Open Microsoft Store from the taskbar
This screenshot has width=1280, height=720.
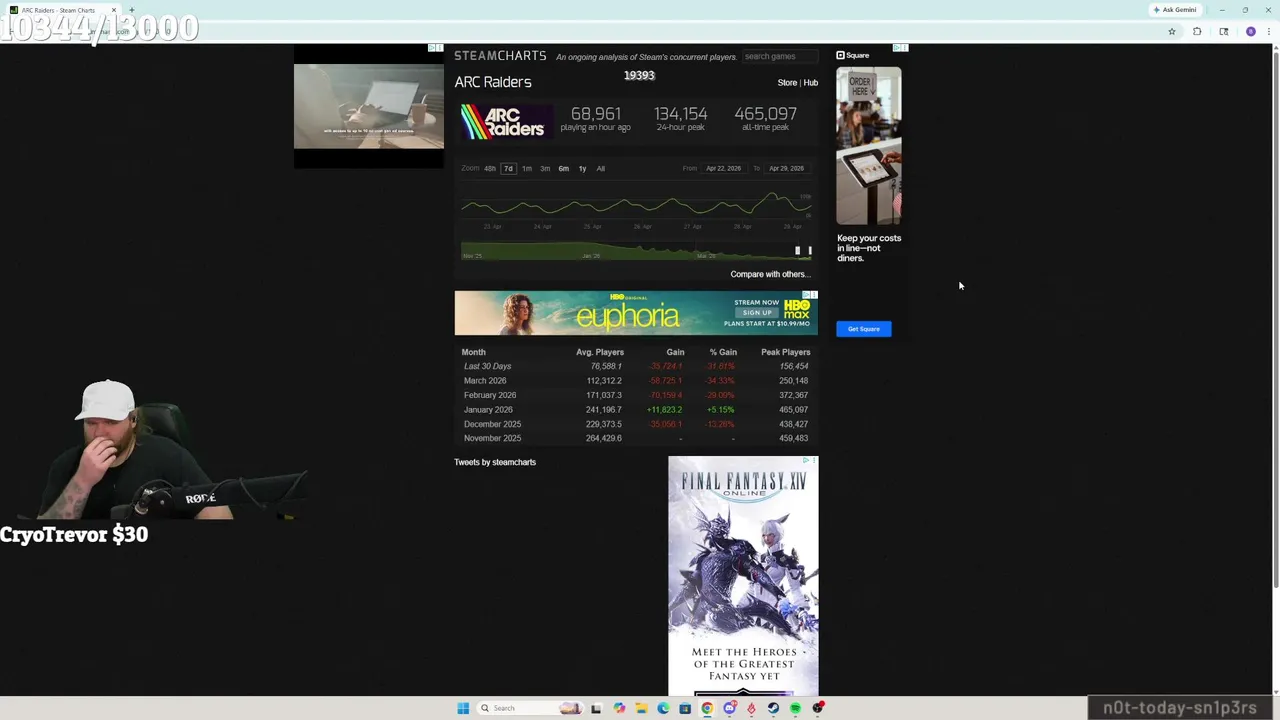tap(685, 708)
